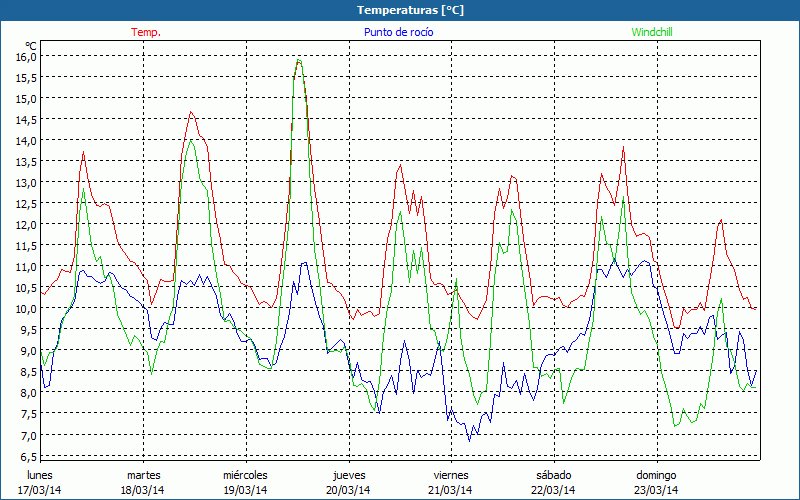Click the 23/03/14 date label
The image size is (800, 500).
pos(657,489)
